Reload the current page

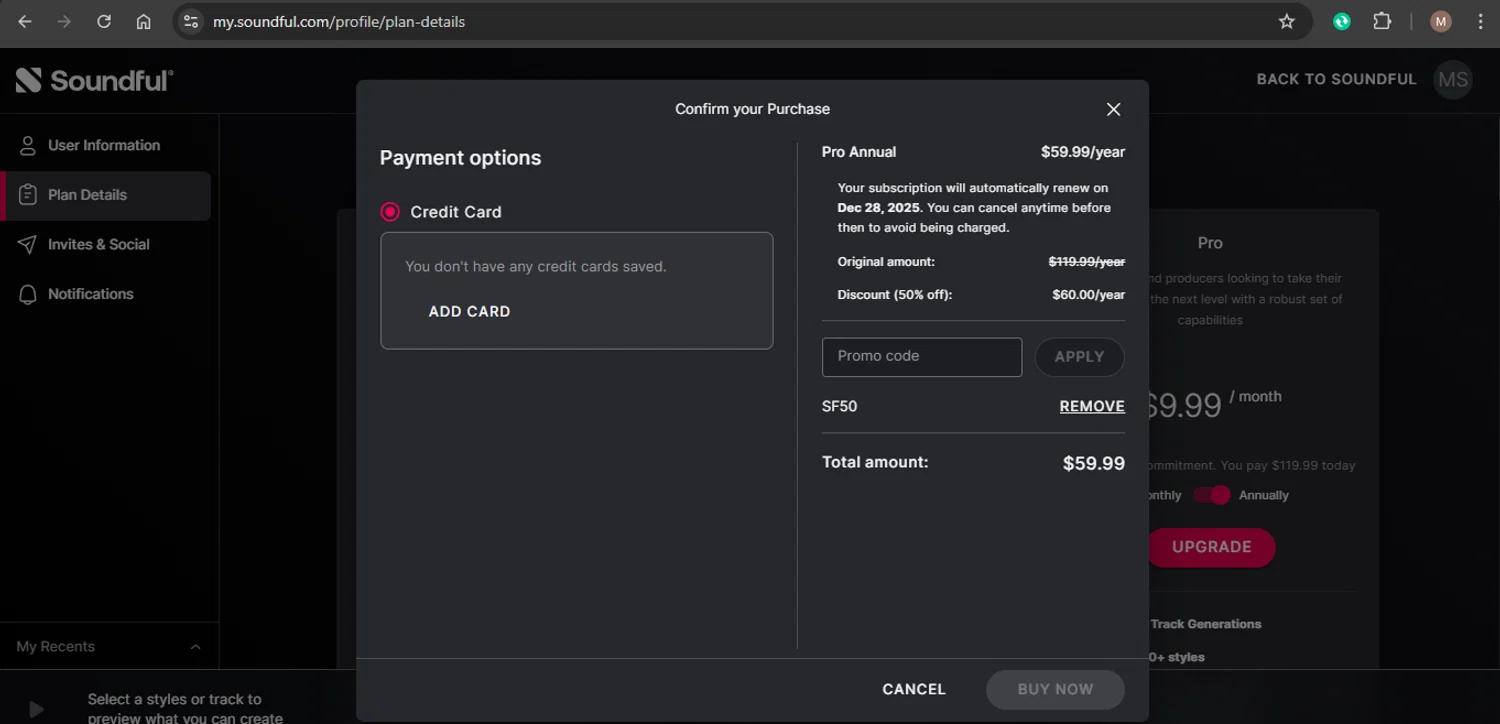104,21
